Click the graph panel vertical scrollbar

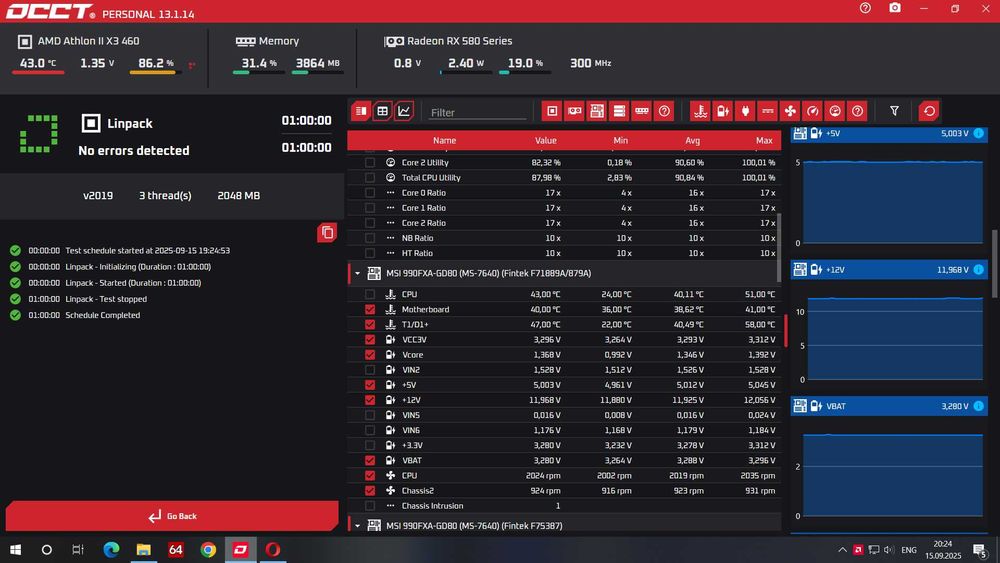[x=995, y=263]
